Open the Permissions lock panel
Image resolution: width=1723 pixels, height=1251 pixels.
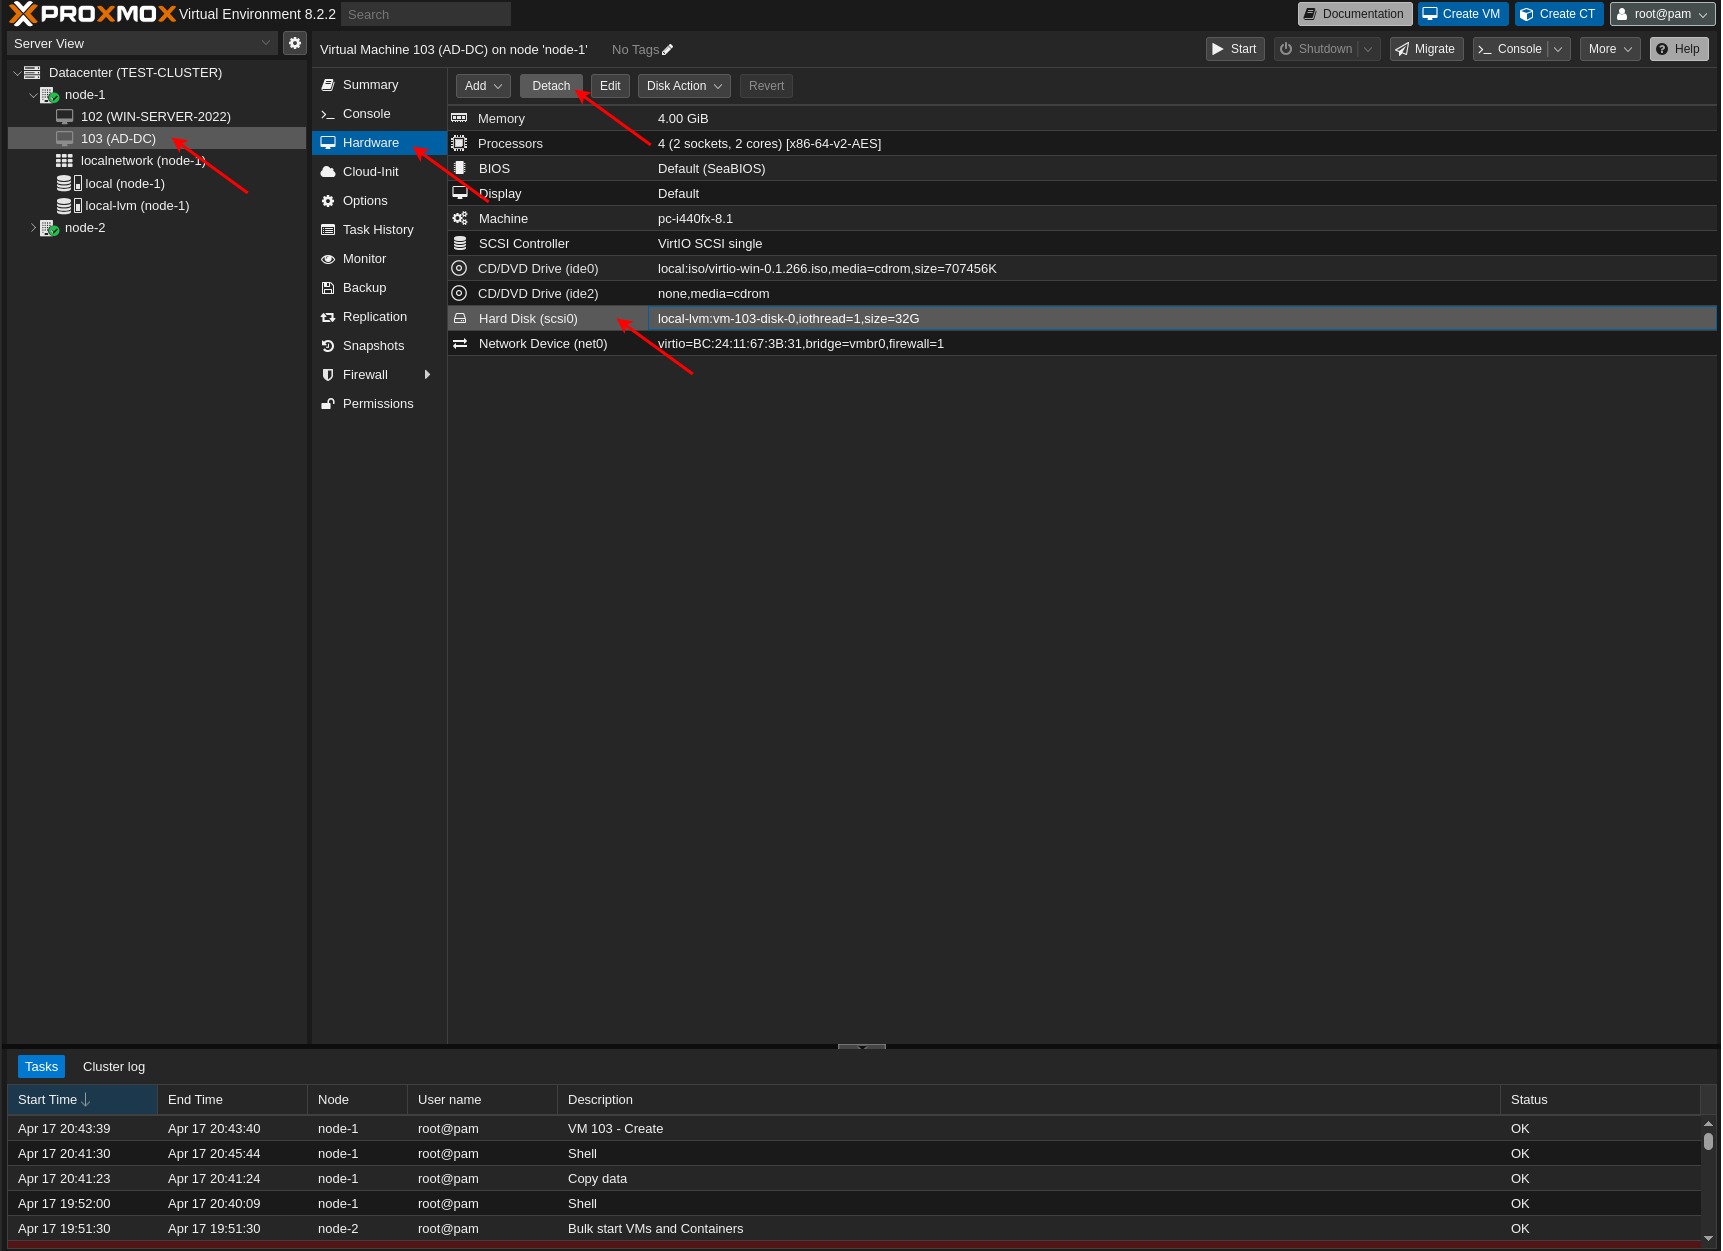pos(378,403)
